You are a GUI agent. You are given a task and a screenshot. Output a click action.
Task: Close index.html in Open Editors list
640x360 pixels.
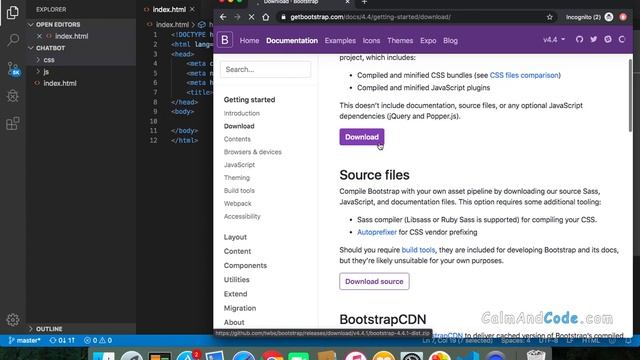tap(39, 36)
